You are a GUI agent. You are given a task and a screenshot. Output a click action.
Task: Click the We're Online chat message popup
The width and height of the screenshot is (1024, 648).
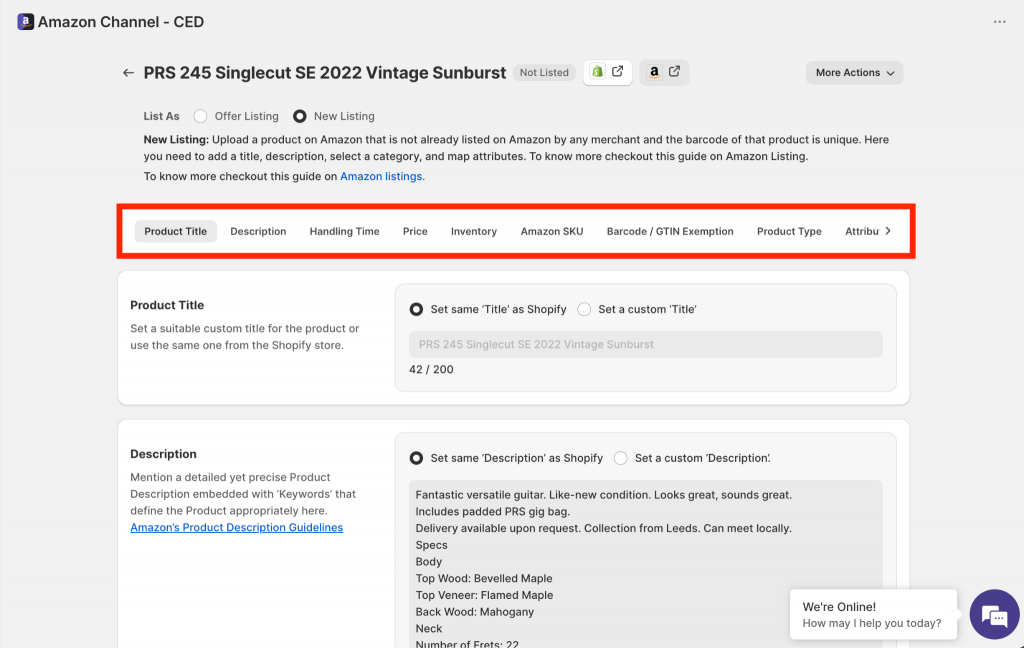point(872,615)
